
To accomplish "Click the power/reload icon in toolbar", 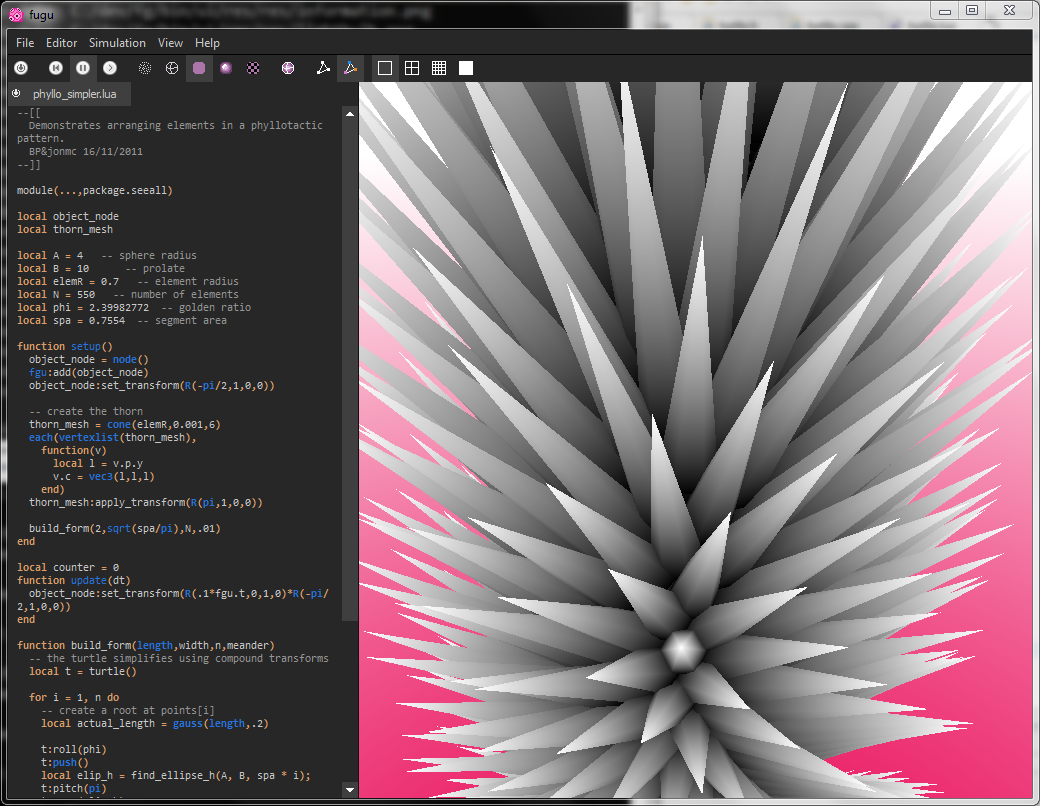I will coord(20,68).
